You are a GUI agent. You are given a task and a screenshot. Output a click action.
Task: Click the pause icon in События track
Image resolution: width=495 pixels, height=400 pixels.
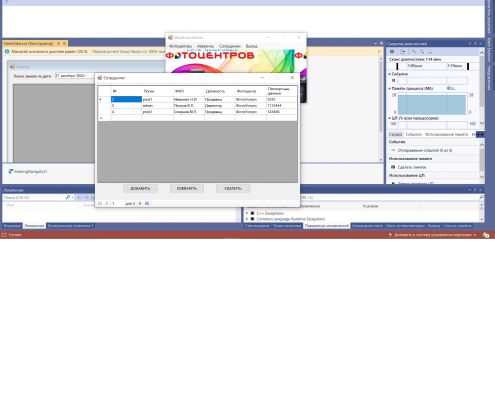click(x=393, y=80)
